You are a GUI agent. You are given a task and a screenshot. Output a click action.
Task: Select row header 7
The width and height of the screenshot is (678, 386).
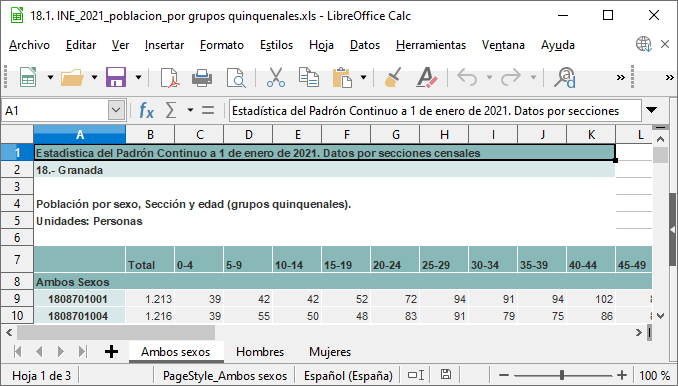coord(17,259)
